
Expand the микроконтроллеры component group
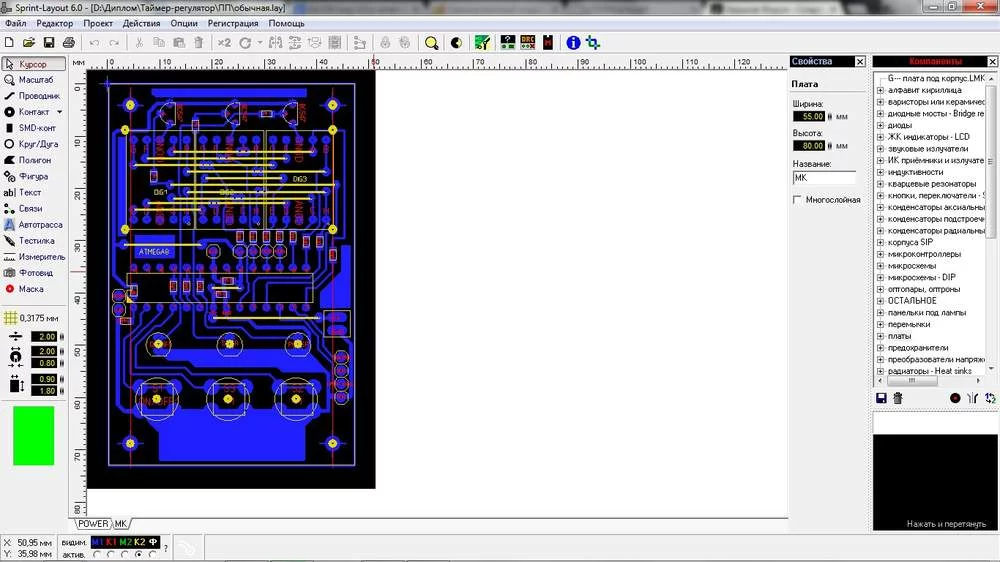pyautogui.click(x=880, y=254)
